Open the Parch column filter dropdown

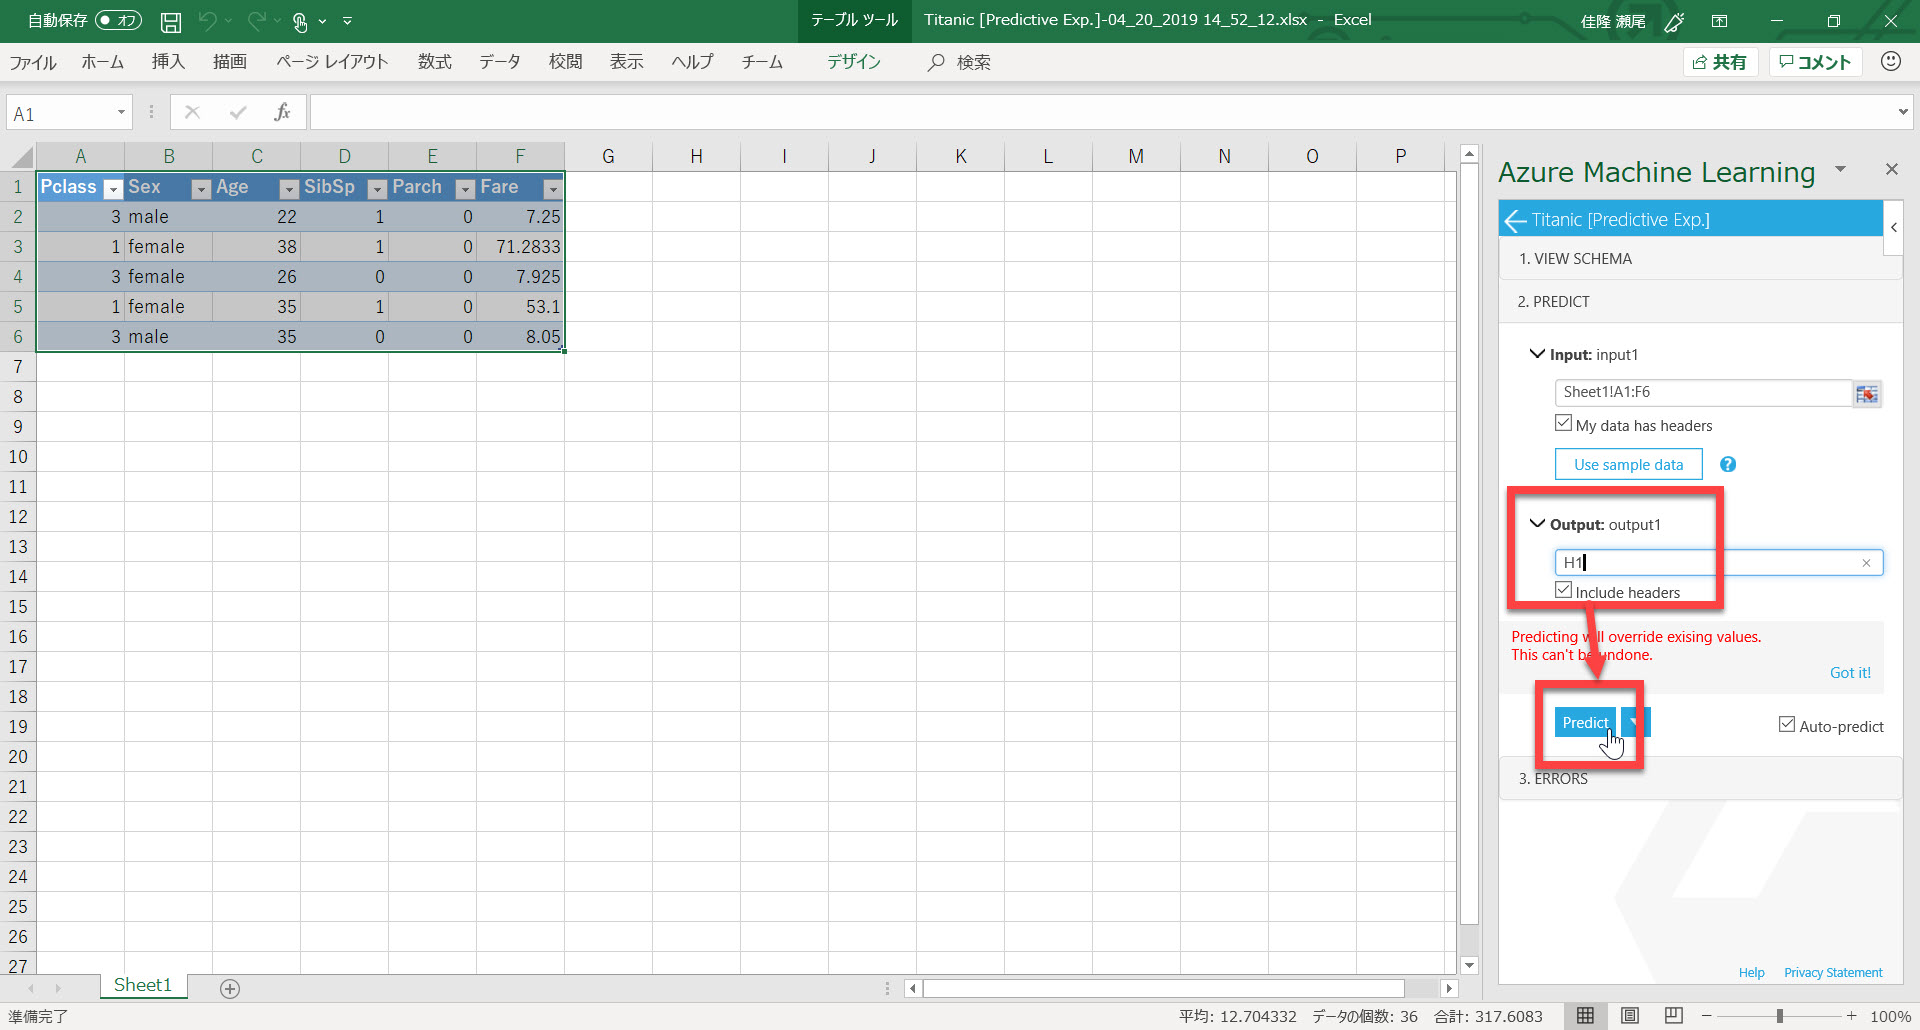[465, 189]
